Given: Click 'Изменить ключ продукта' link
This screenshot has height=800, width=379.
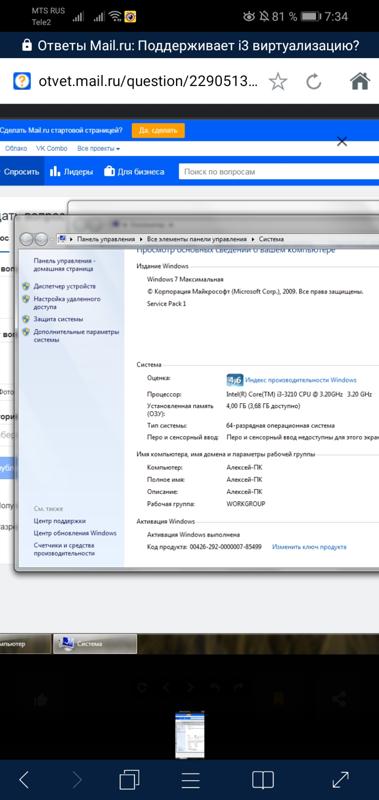Looking at the screenshot, I should coord(309,547).
